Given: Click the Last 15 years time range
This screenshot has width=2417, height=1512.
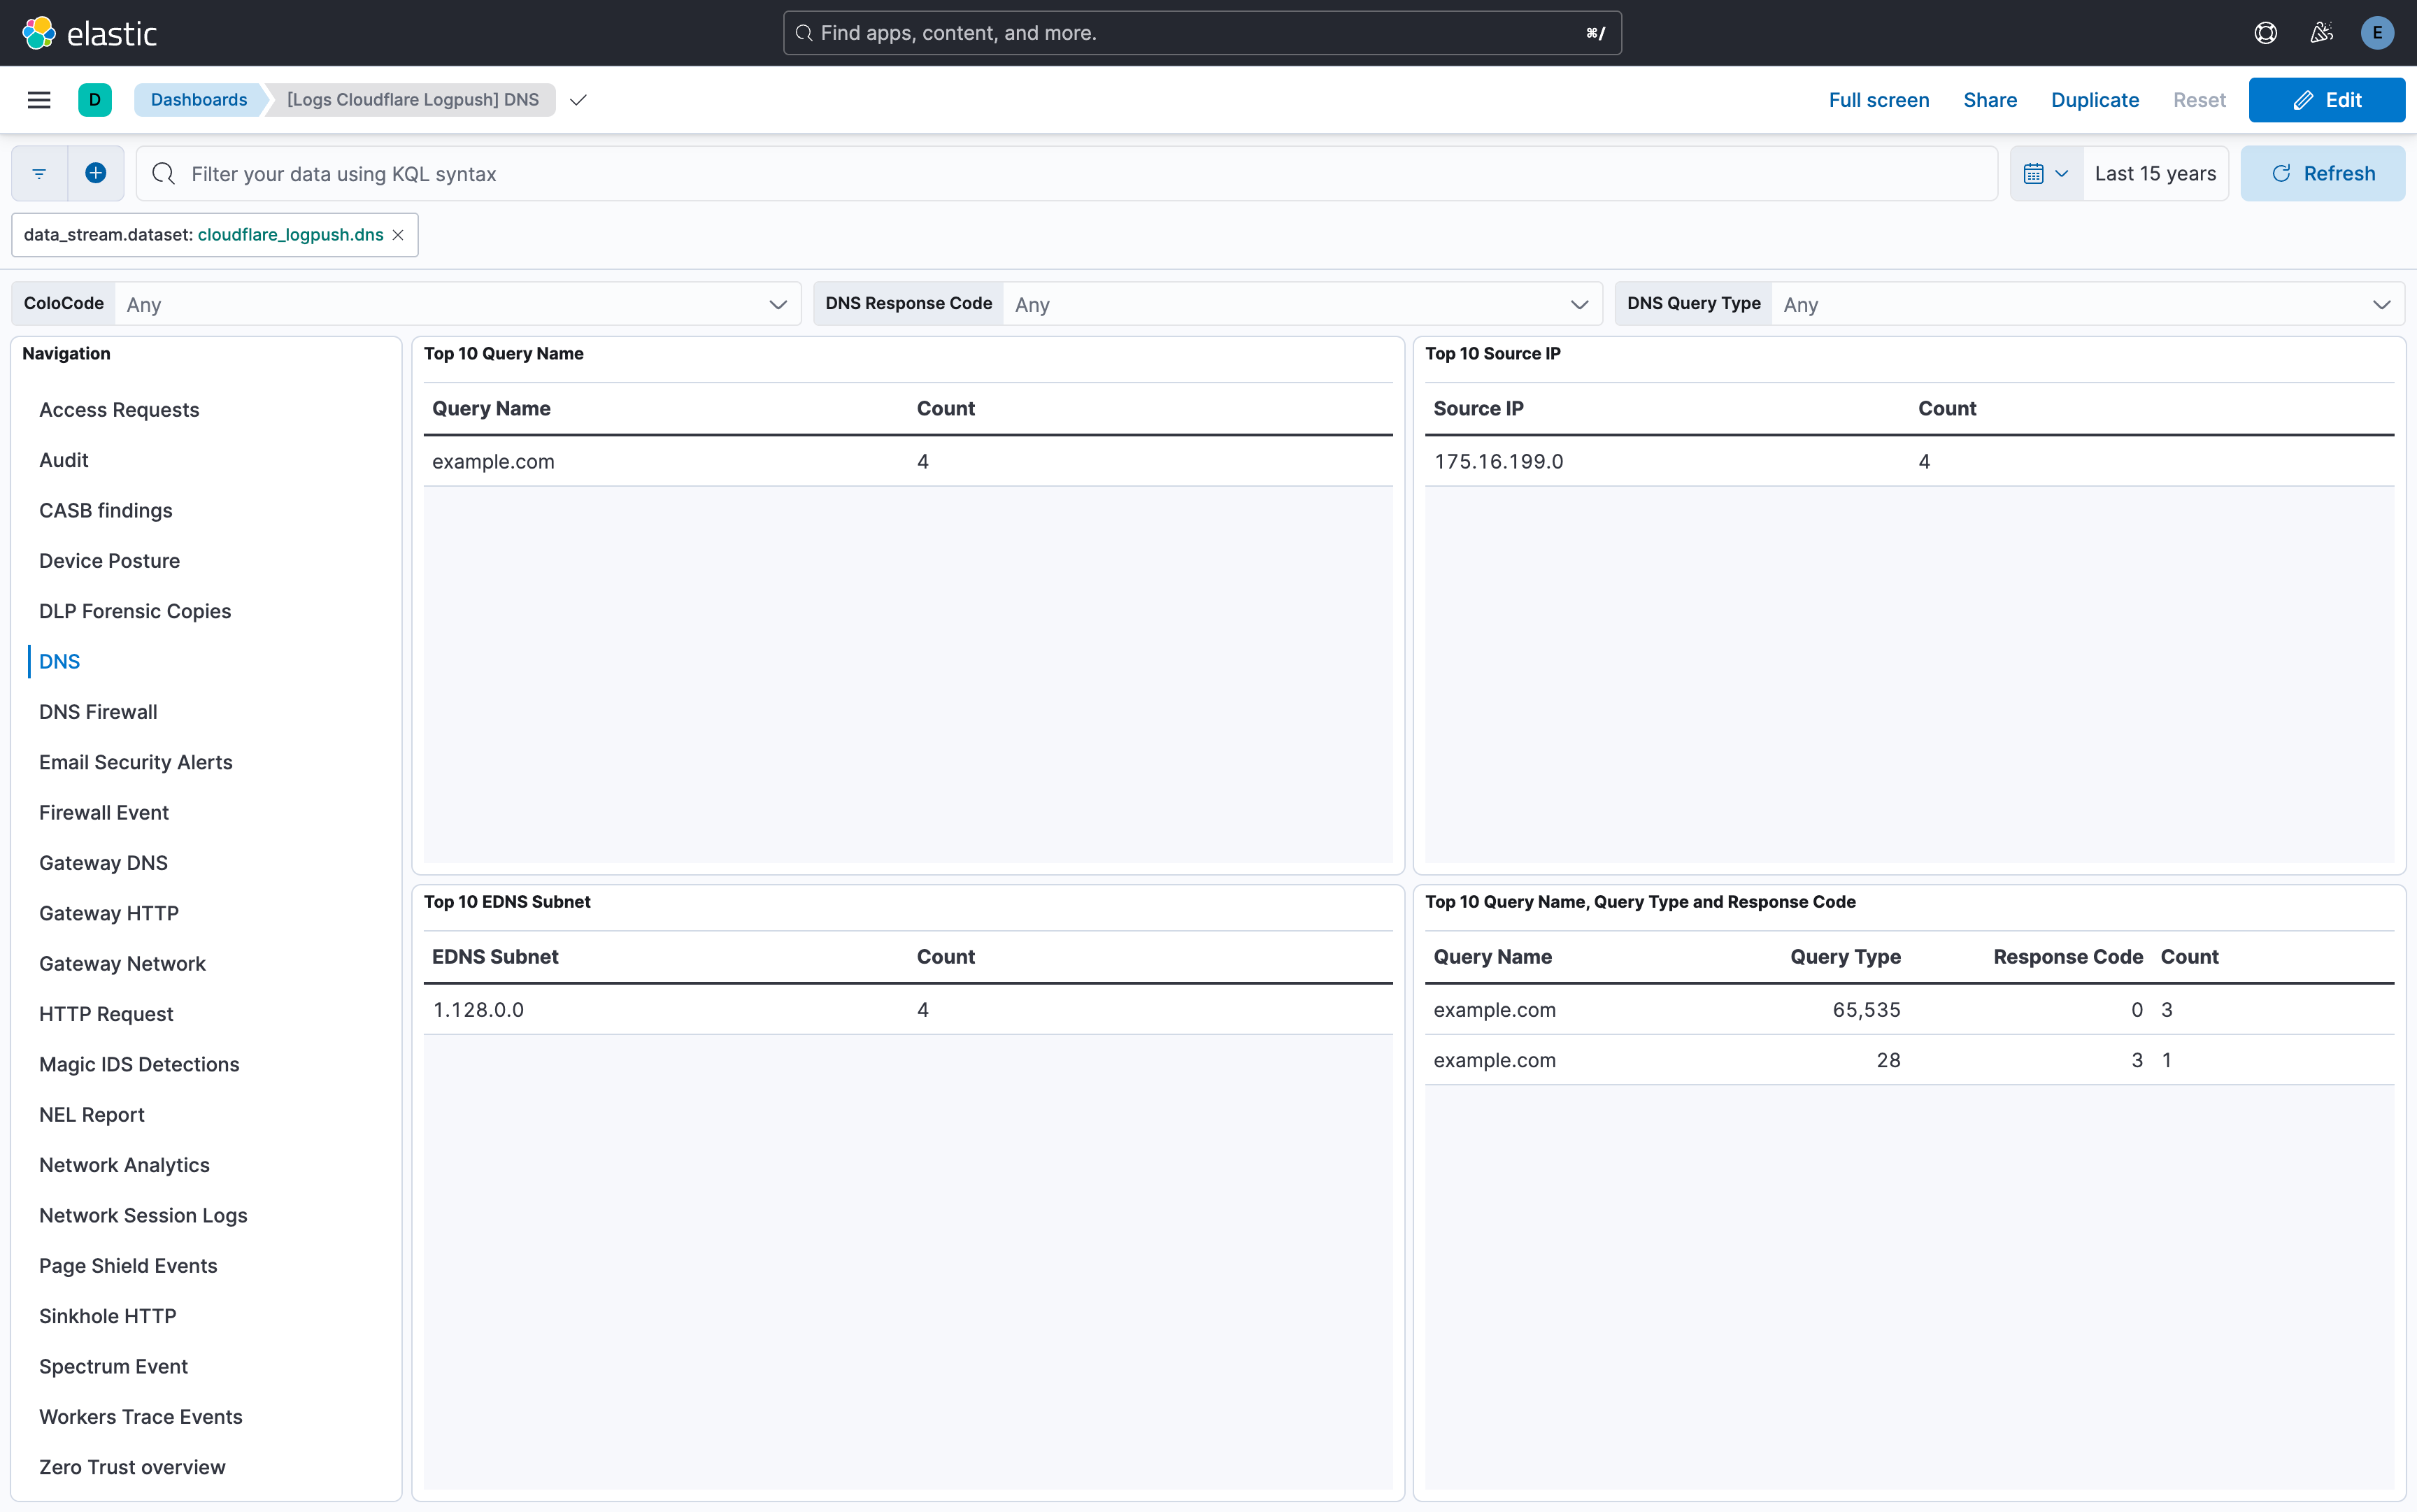Looking at the screenshot, I should (x=2155, y=174).
